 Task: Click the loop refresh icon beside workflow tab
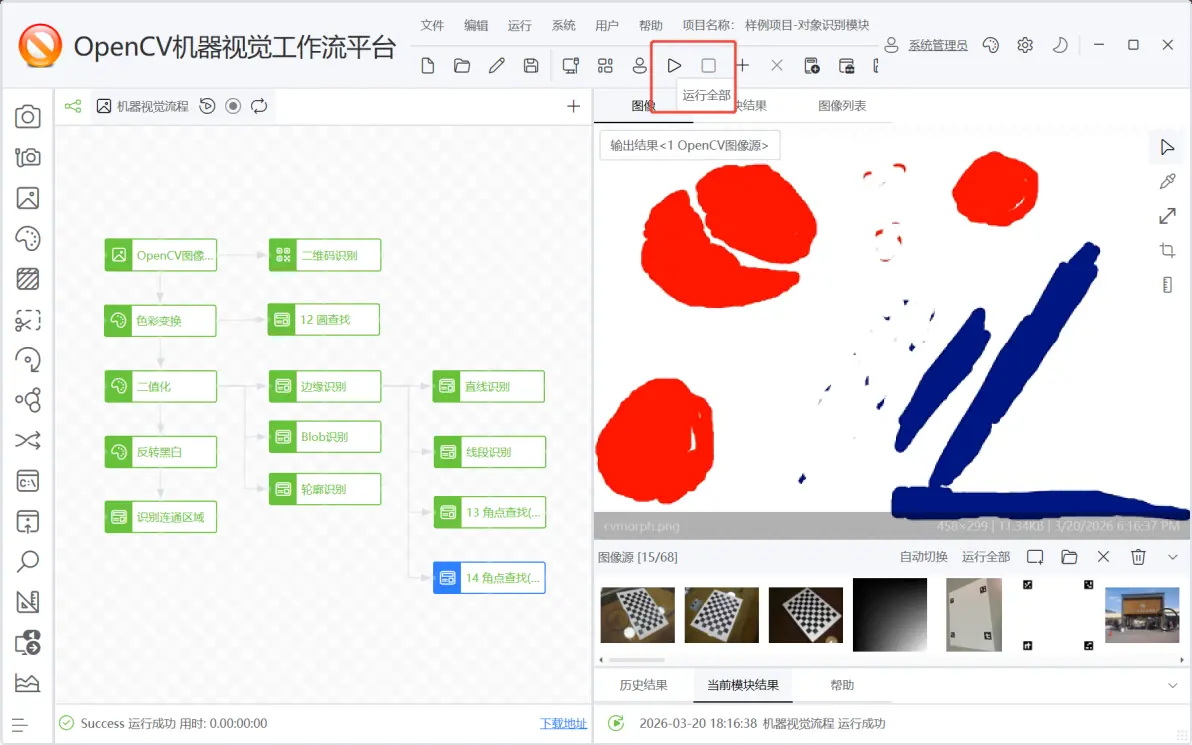259,106
